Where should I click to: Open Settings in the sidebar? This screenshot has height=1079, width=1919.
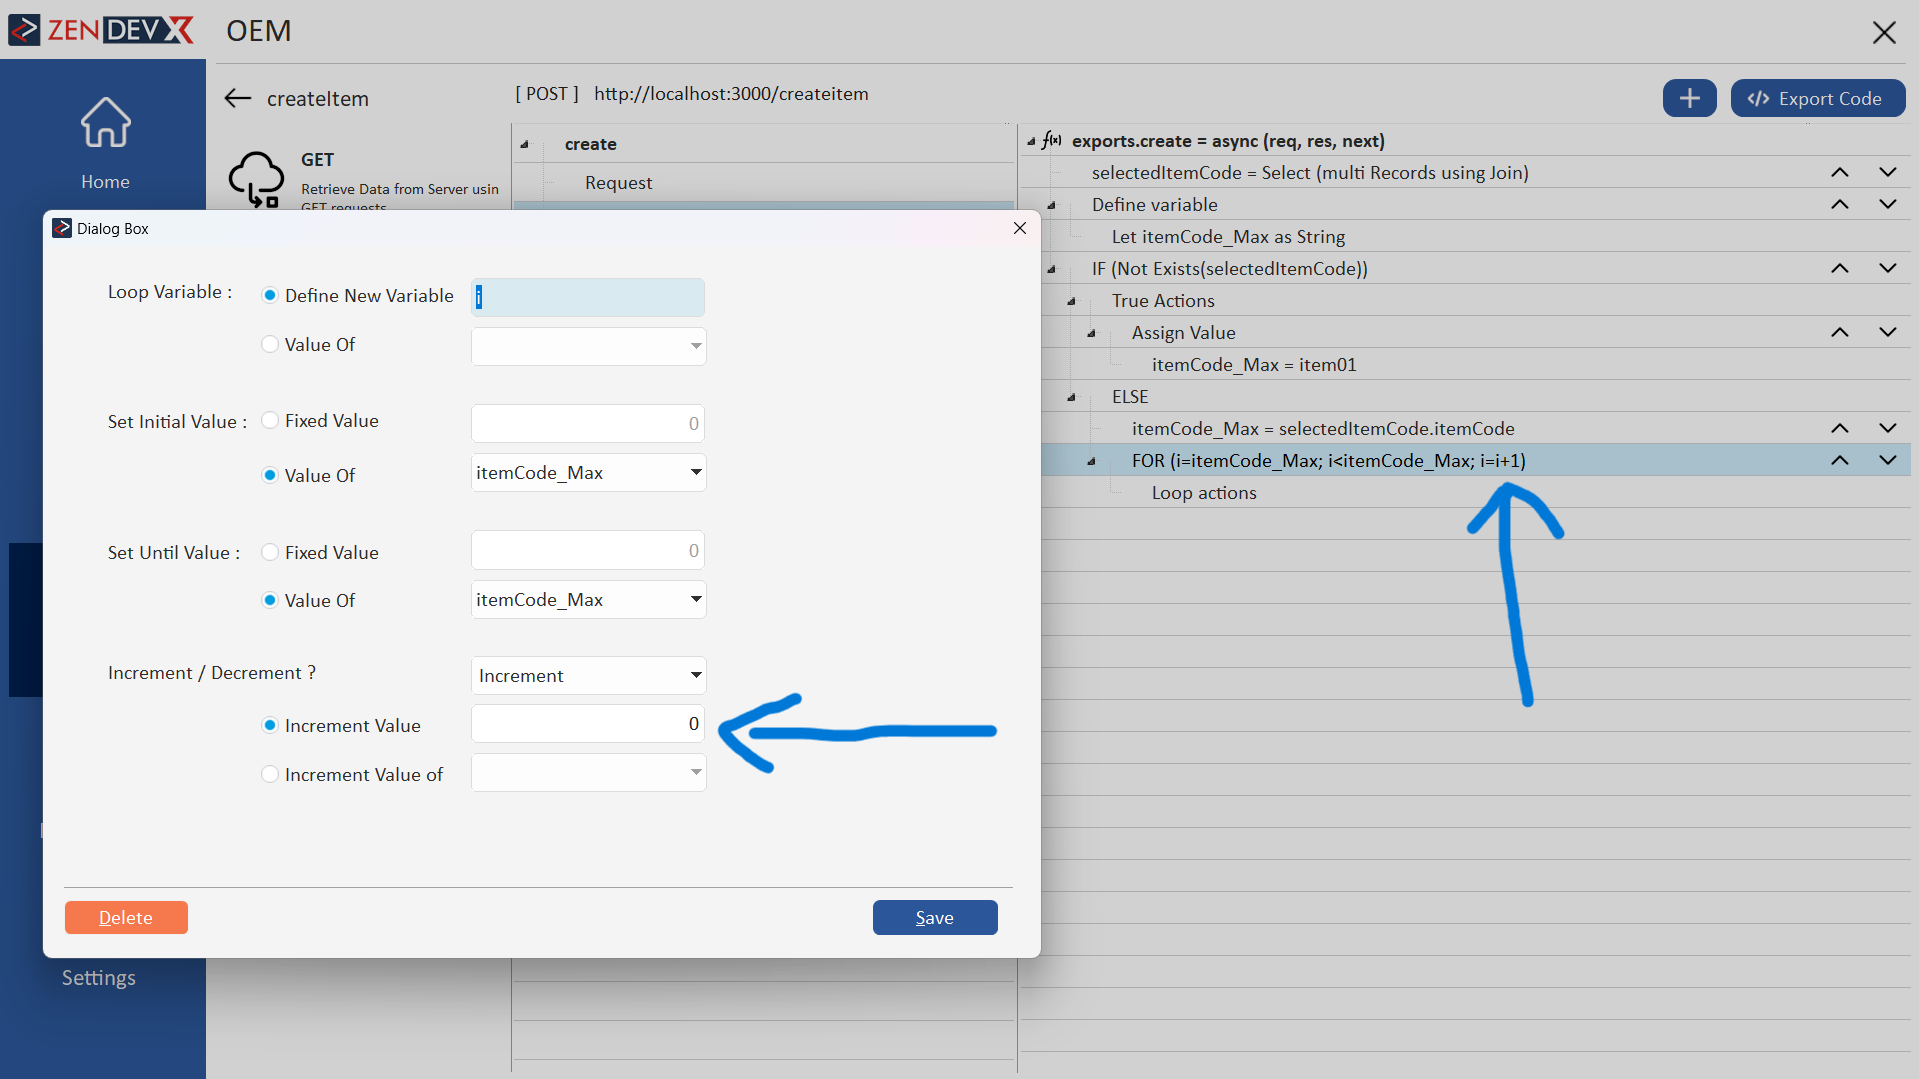(98, 978)
